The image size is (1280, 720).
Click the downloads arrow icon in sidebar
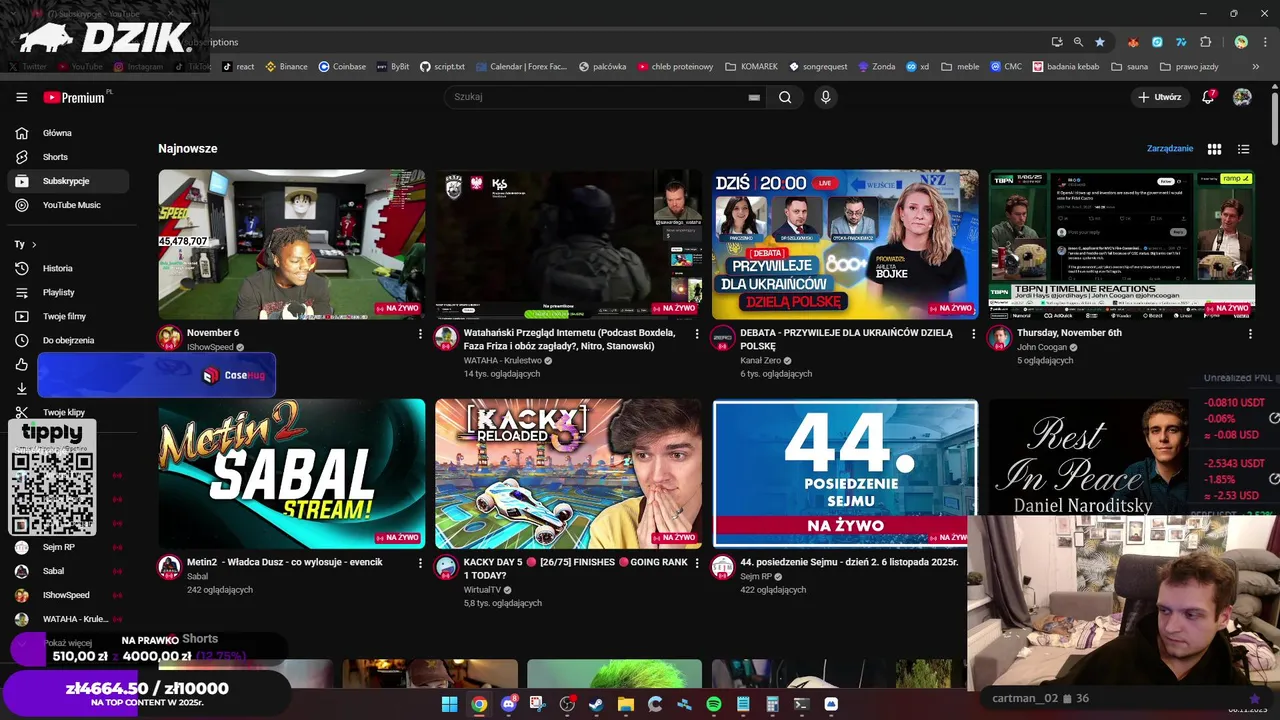pyautogui.click(x=22, y=388)
